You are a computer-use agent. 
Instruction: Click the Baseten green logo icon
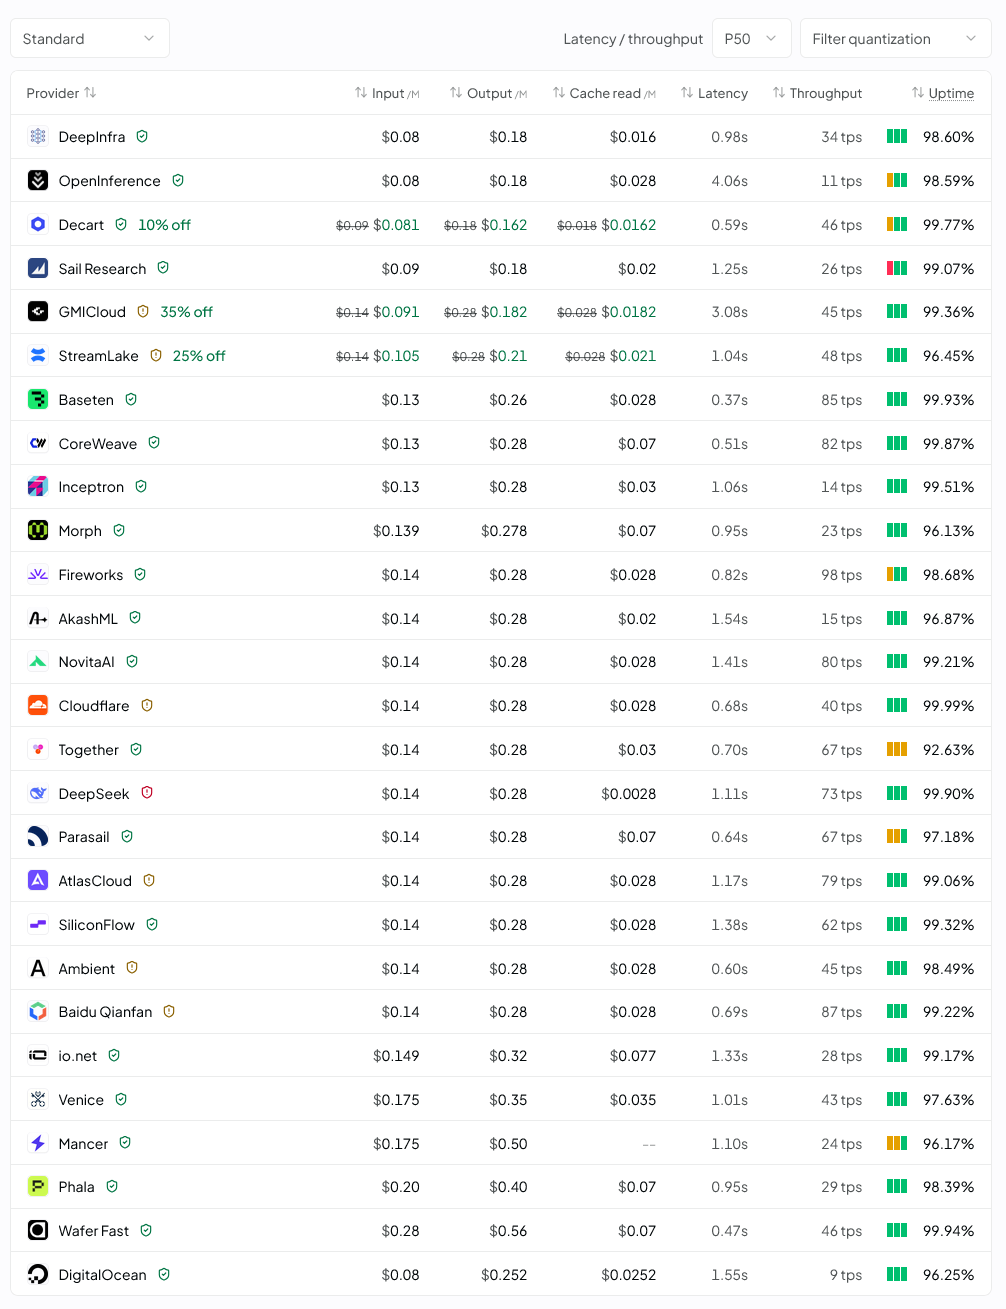[x=38, y=400]
